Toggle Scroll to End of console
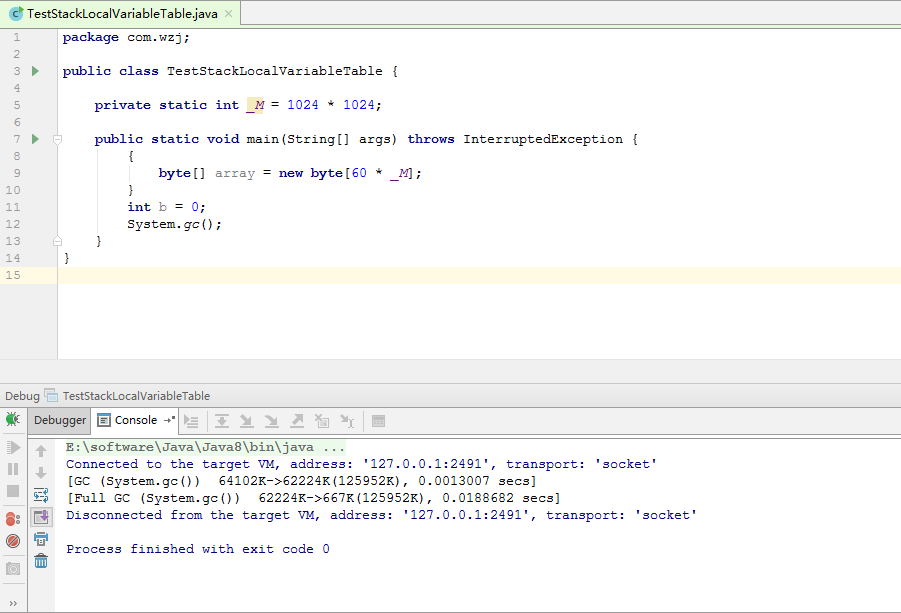This screenshot has height=613, width=901. tap(41, 517)
